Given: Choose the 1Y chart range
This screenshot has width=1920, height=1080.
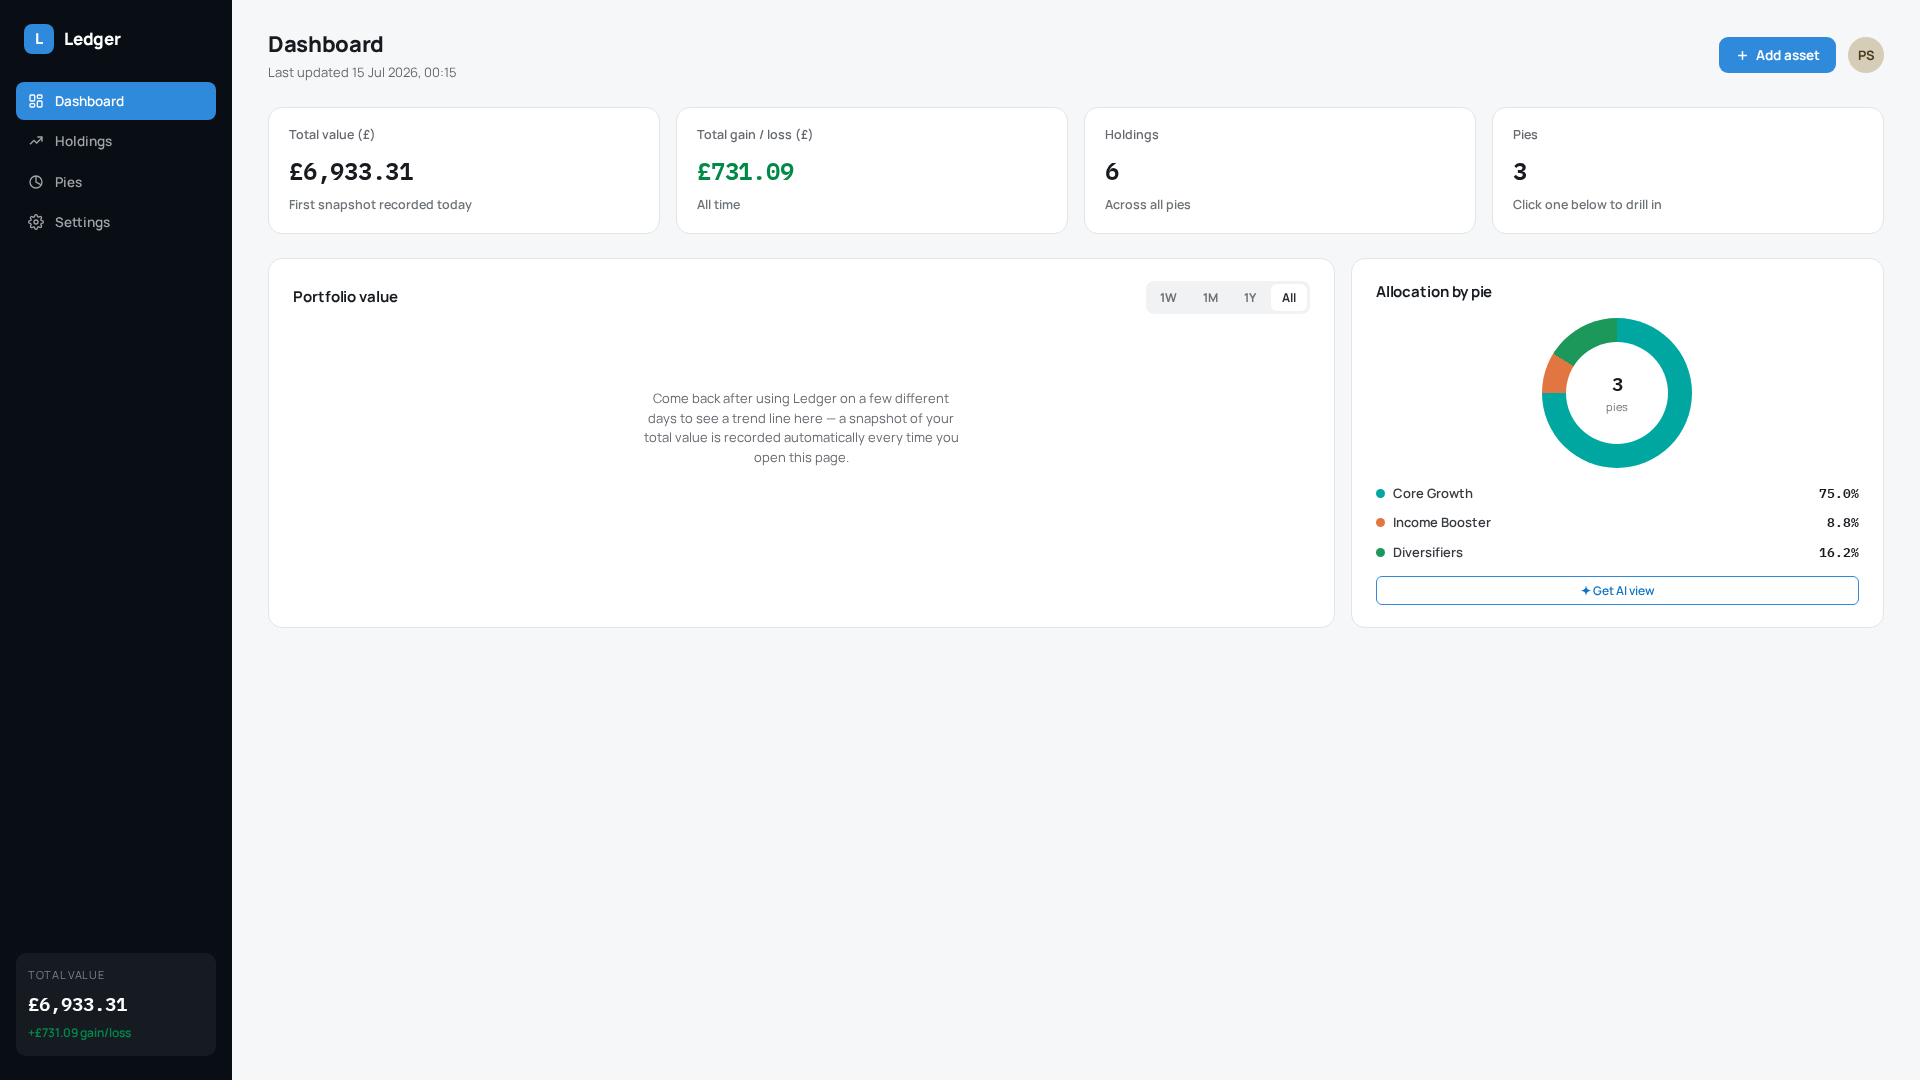Looking at the screenshot, I should tap(1250, 298).
